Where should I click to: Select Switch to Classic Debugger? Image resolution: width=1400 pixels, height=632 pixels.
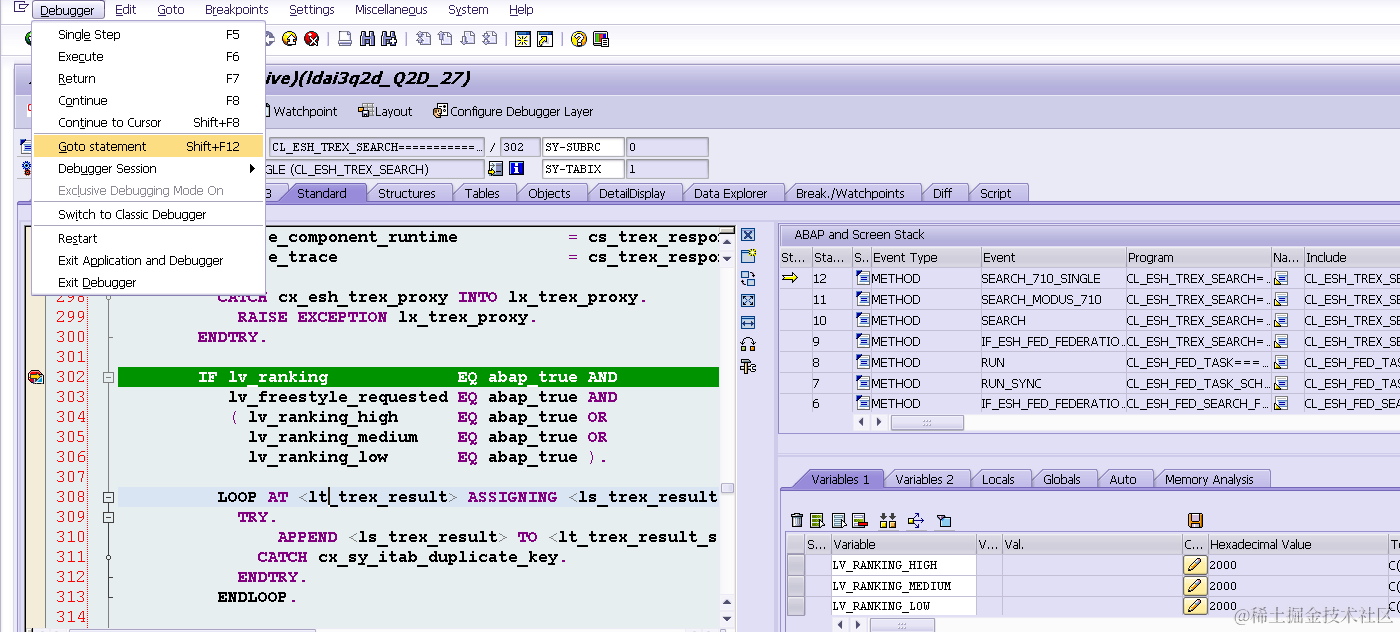[149, 215]
